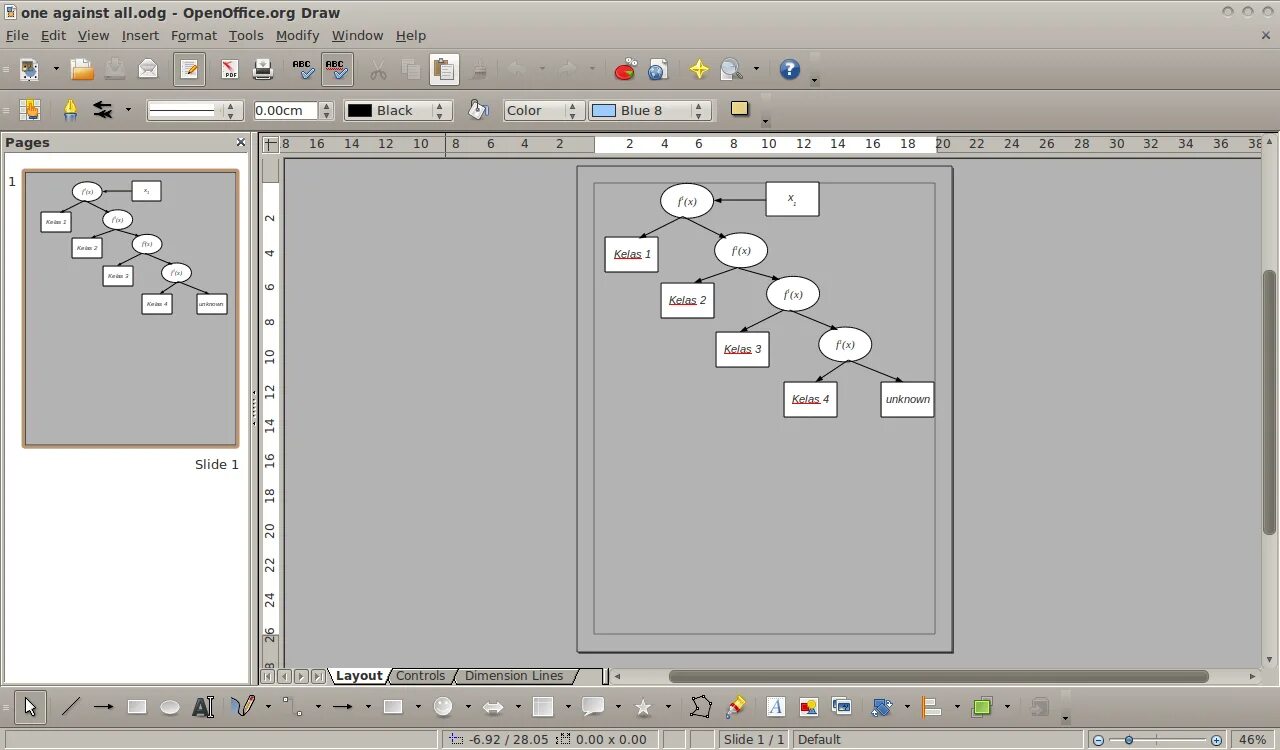Switch to the Controls layer tab

[420, 676]
